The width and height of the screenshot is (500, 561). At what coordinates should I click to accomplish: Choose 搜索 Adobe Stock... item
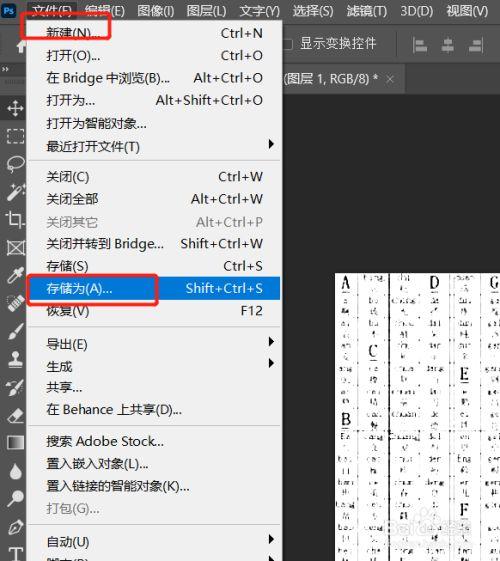pyautogui.click(x=153, y=441)
